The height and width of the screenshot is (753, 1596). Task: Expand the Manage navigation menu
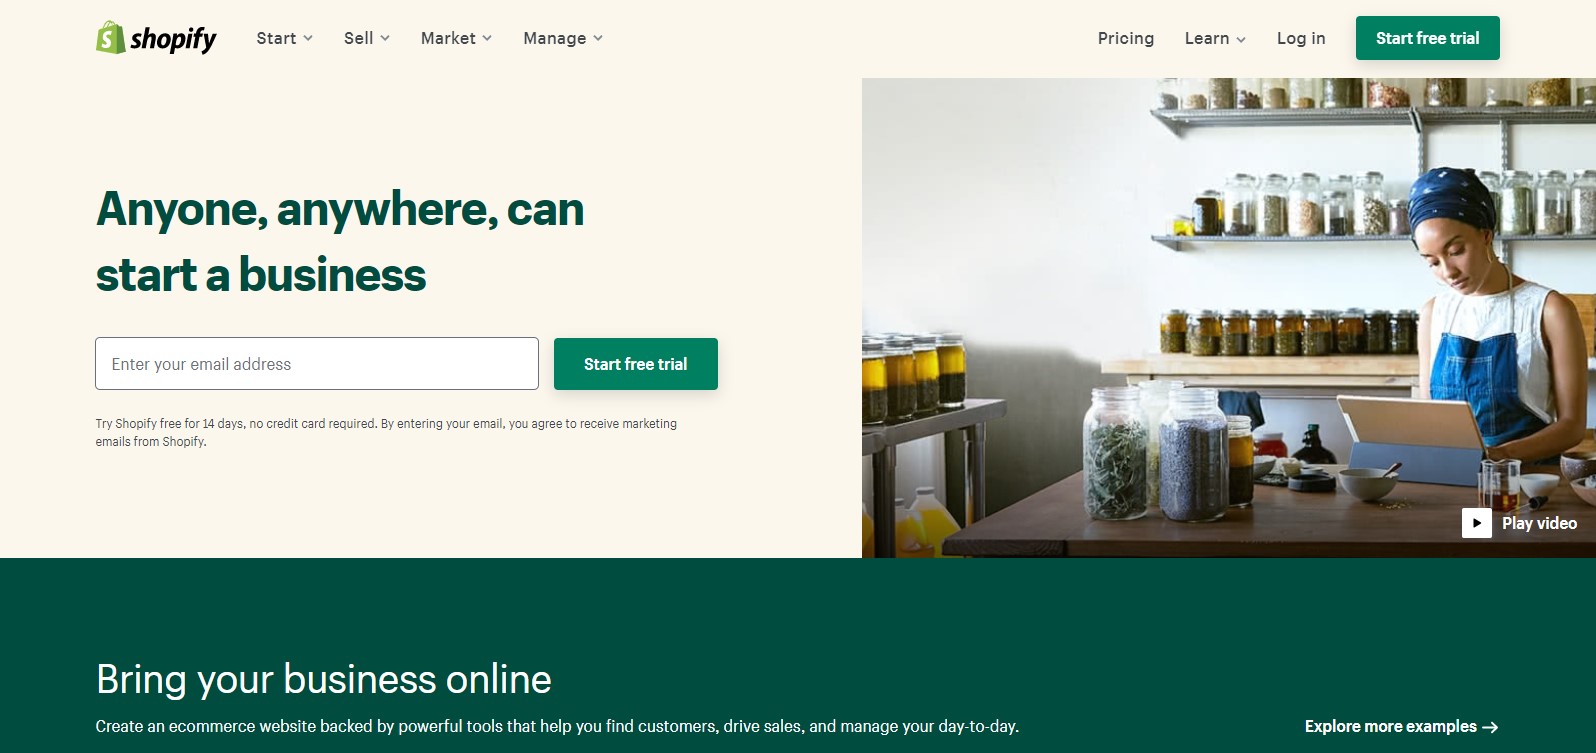click(x=563, y=38)
